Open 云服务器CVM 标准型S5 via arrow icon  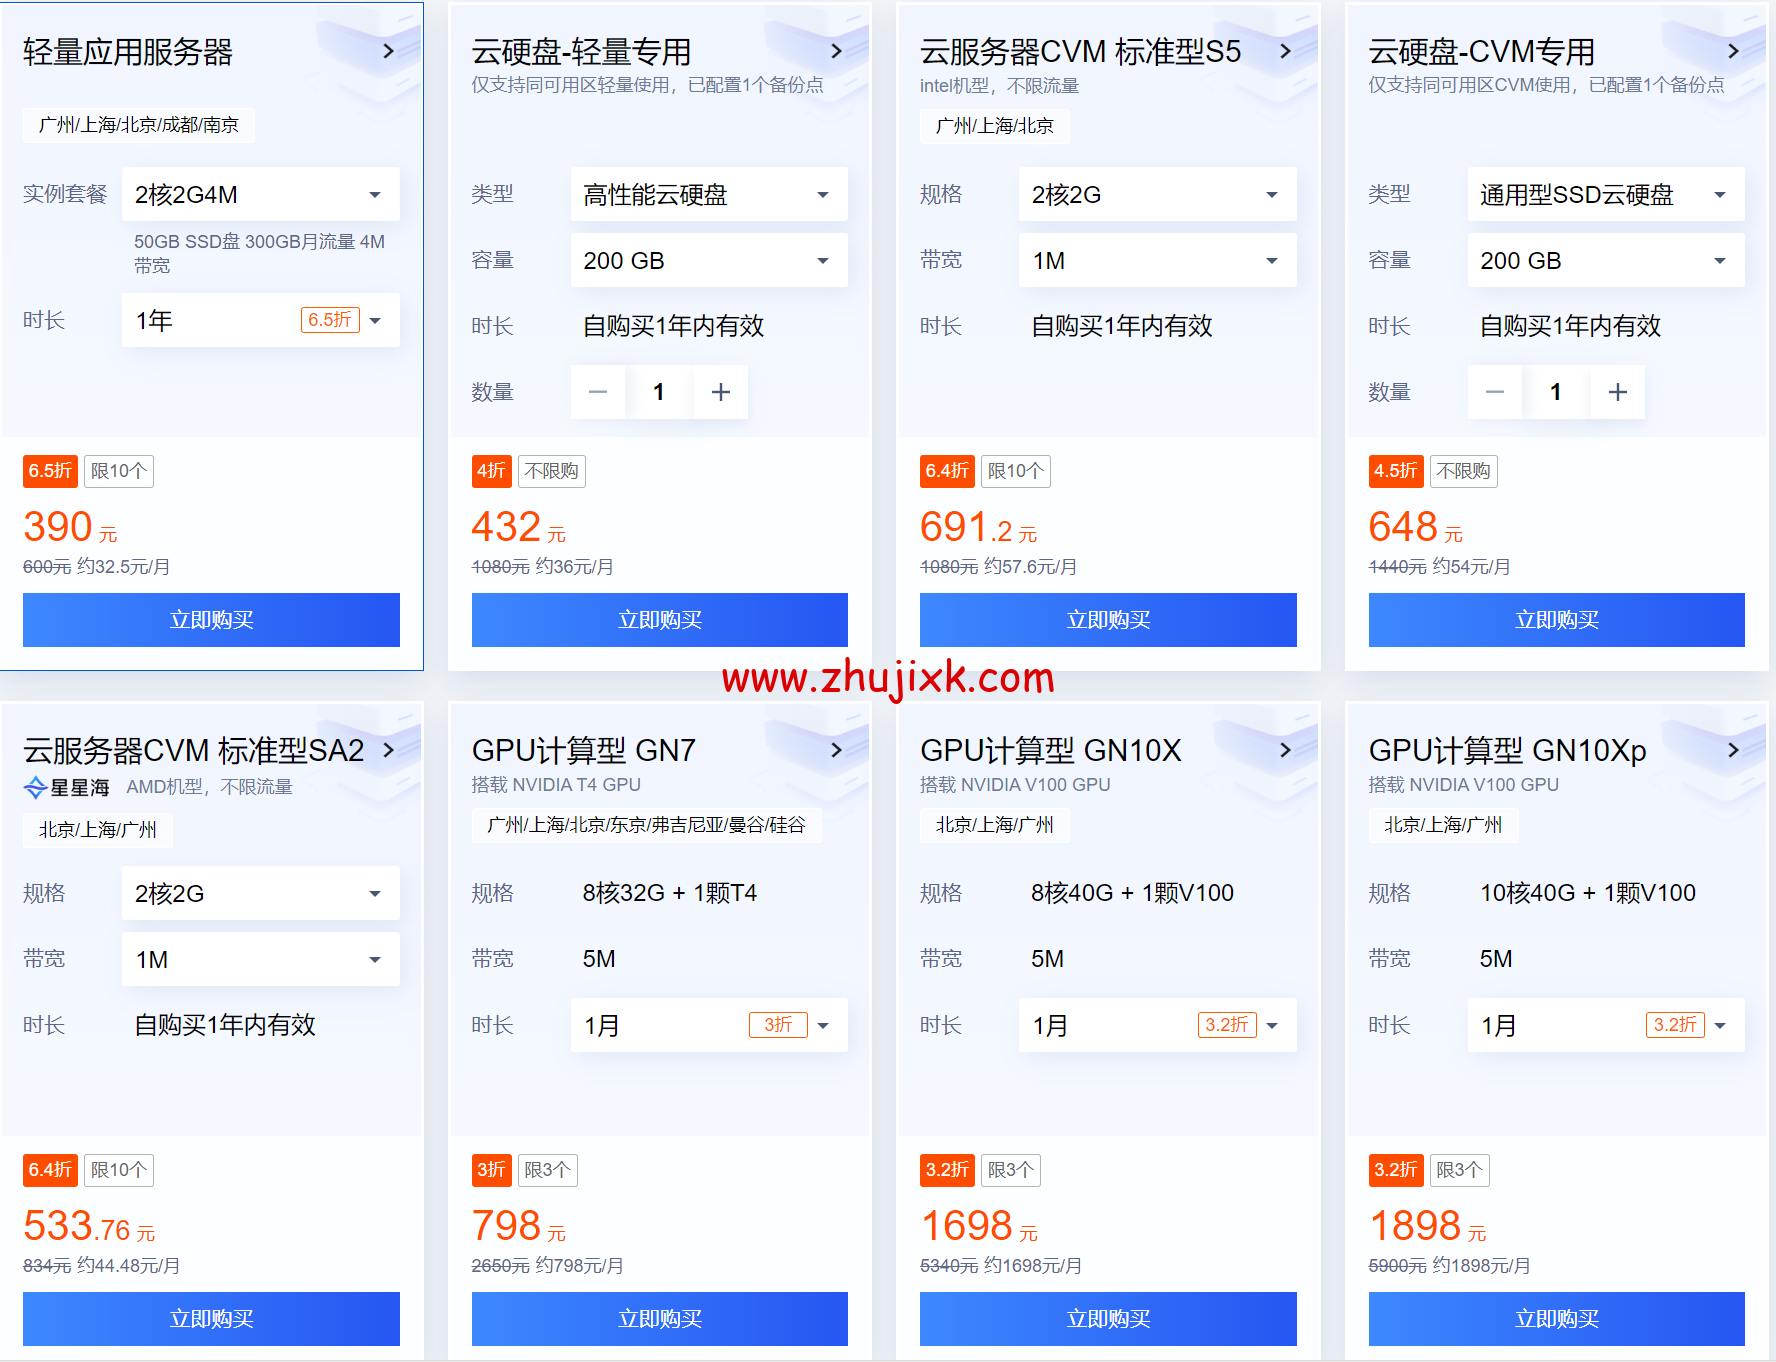click(1286, 51)
